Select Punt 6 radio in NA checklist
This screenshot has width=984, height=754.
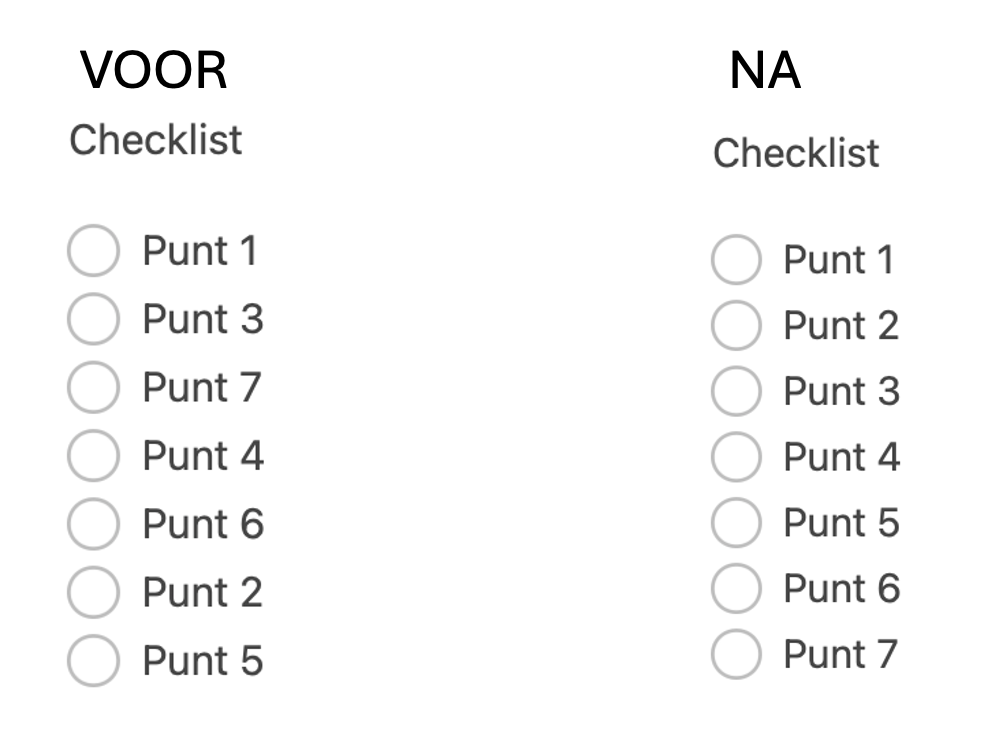coord(736,588)
